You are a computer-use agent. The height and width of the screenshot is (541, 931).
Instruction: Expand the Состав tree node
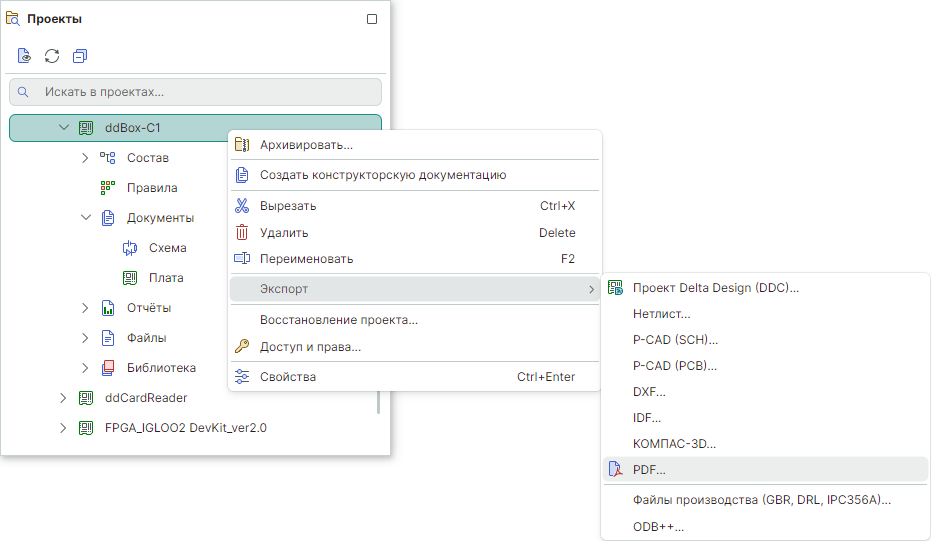click(86, 158)
